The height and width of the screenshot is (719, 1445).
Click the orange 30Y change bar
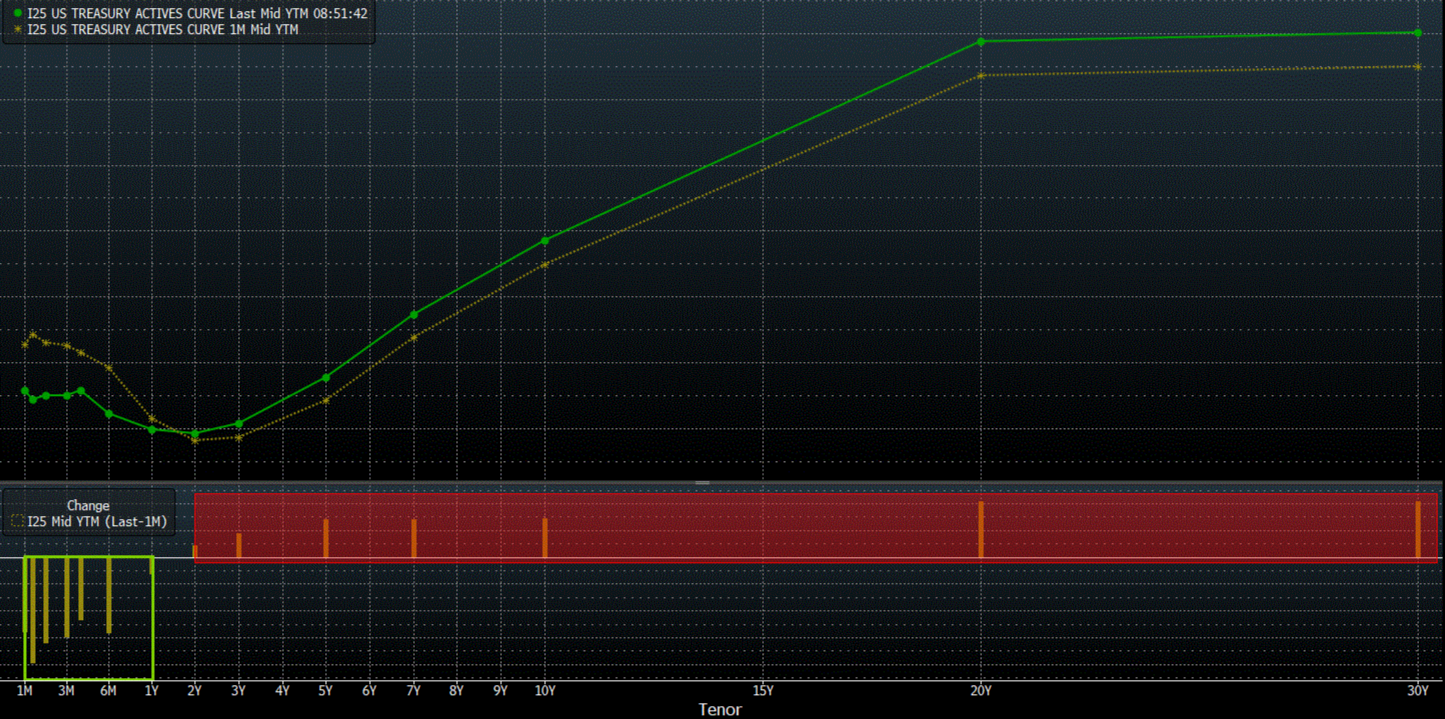coord(1418,530)
